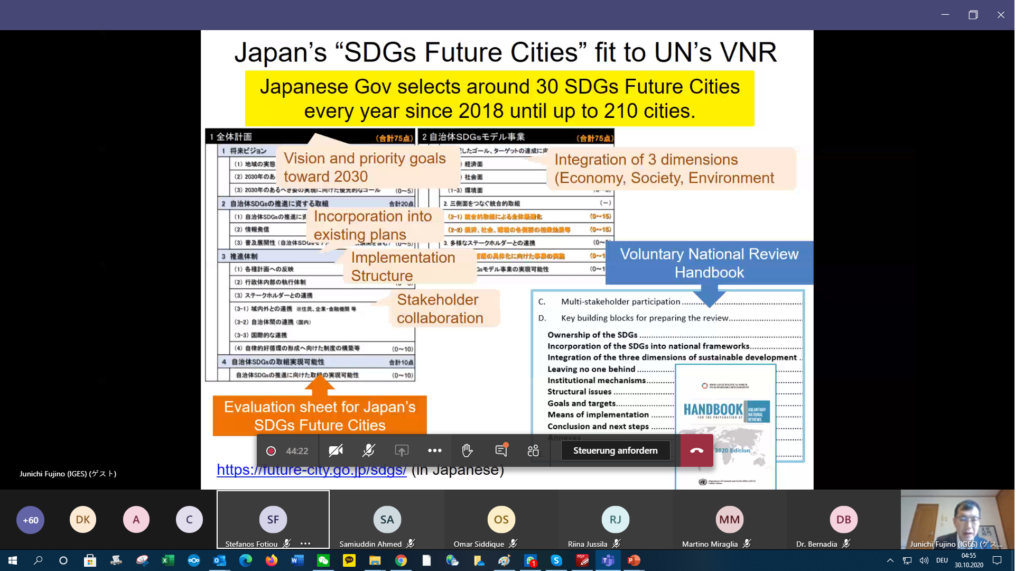Screen dimensions: 1024x571
Task: Open Excel from the Windows taskbar
Action: tap(168, 561)
